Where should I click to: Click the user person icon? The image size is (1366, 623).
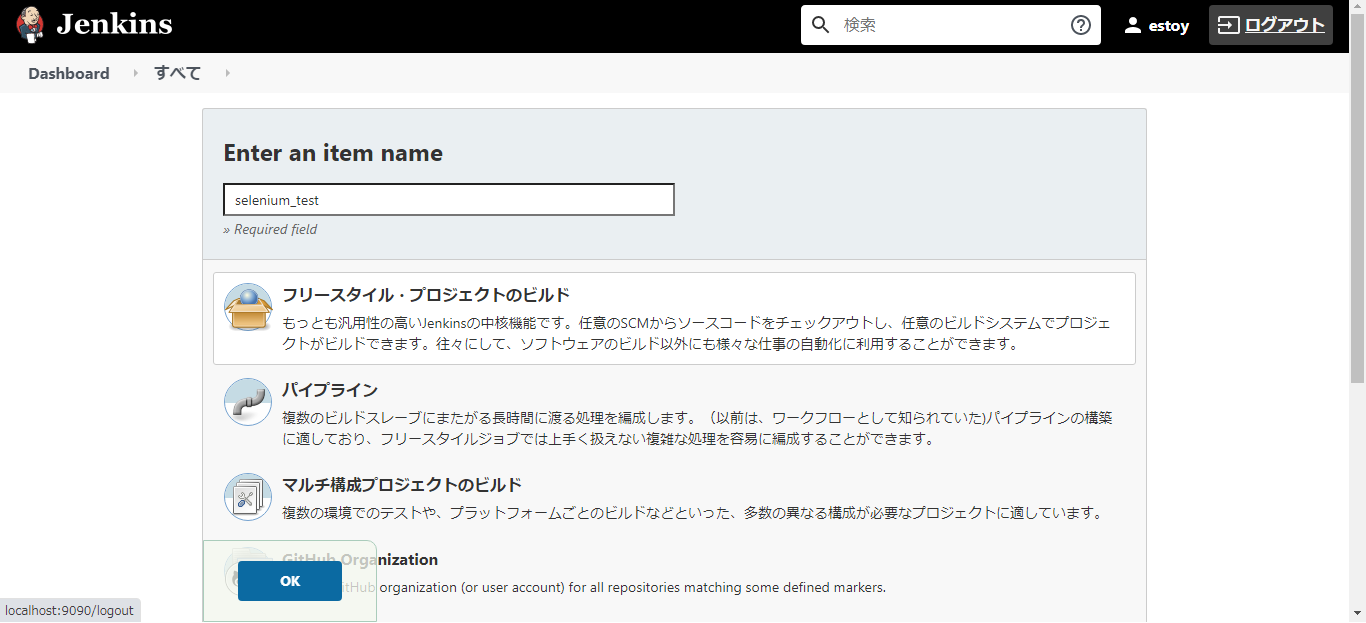(1133, 25)
